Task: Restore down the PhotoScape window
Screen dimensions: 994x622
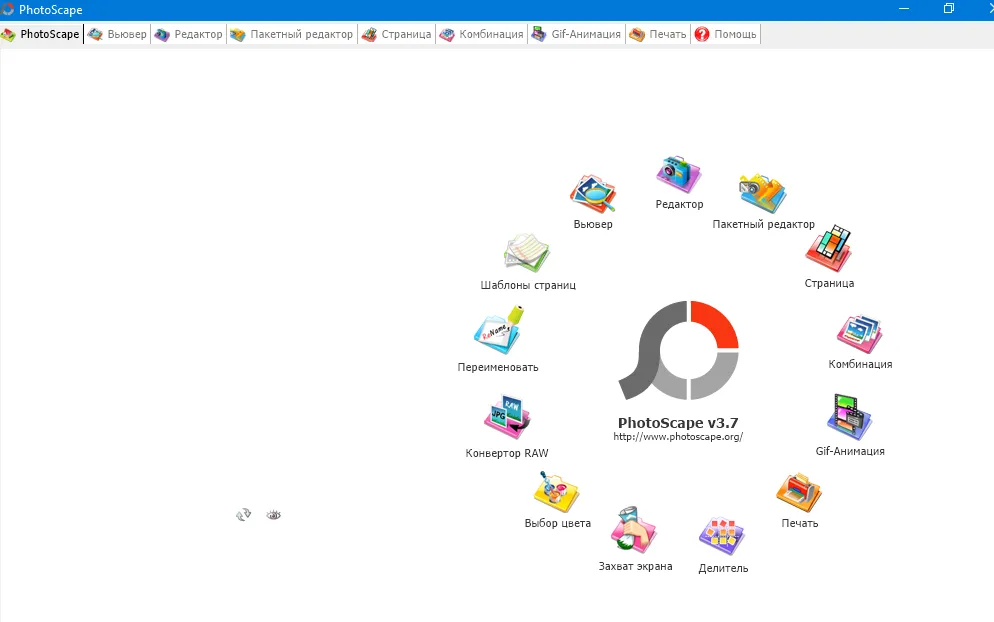Action: point(949,9)
